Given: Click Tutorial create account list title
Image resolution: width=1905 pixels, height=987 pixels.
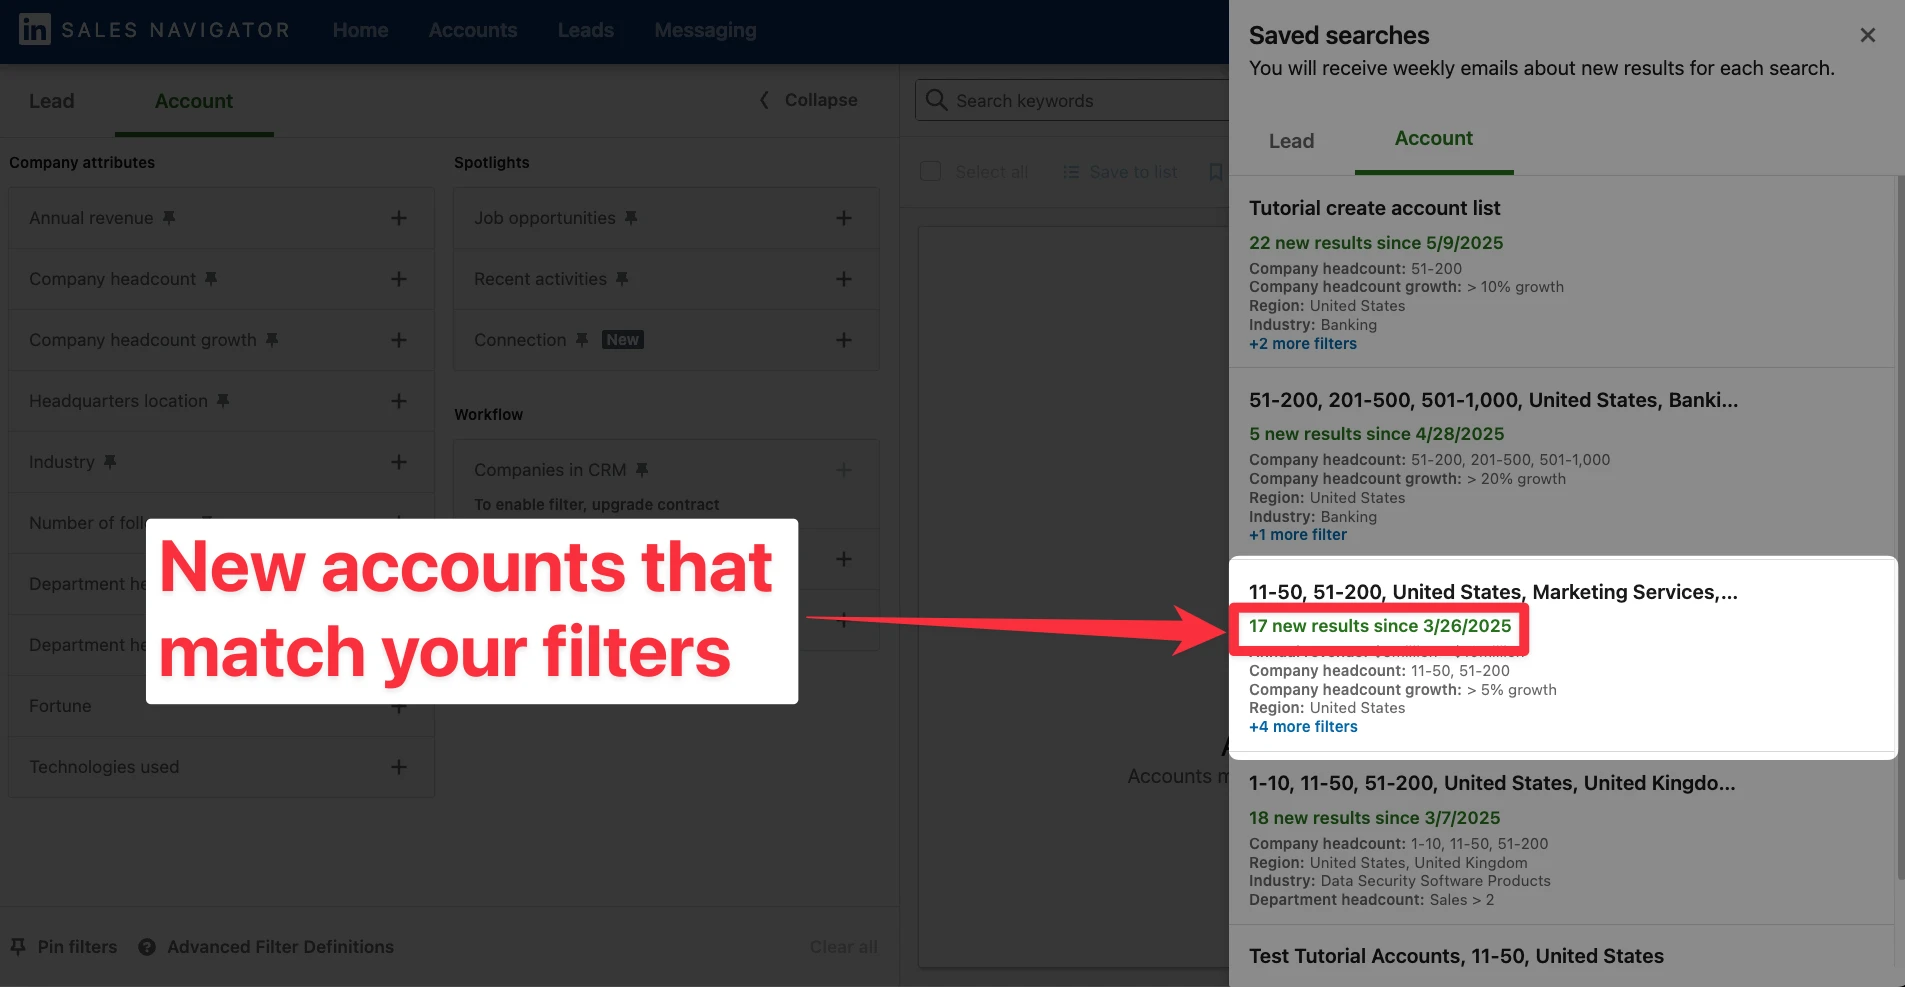Looking at the screenshot, I should 1374,208.
